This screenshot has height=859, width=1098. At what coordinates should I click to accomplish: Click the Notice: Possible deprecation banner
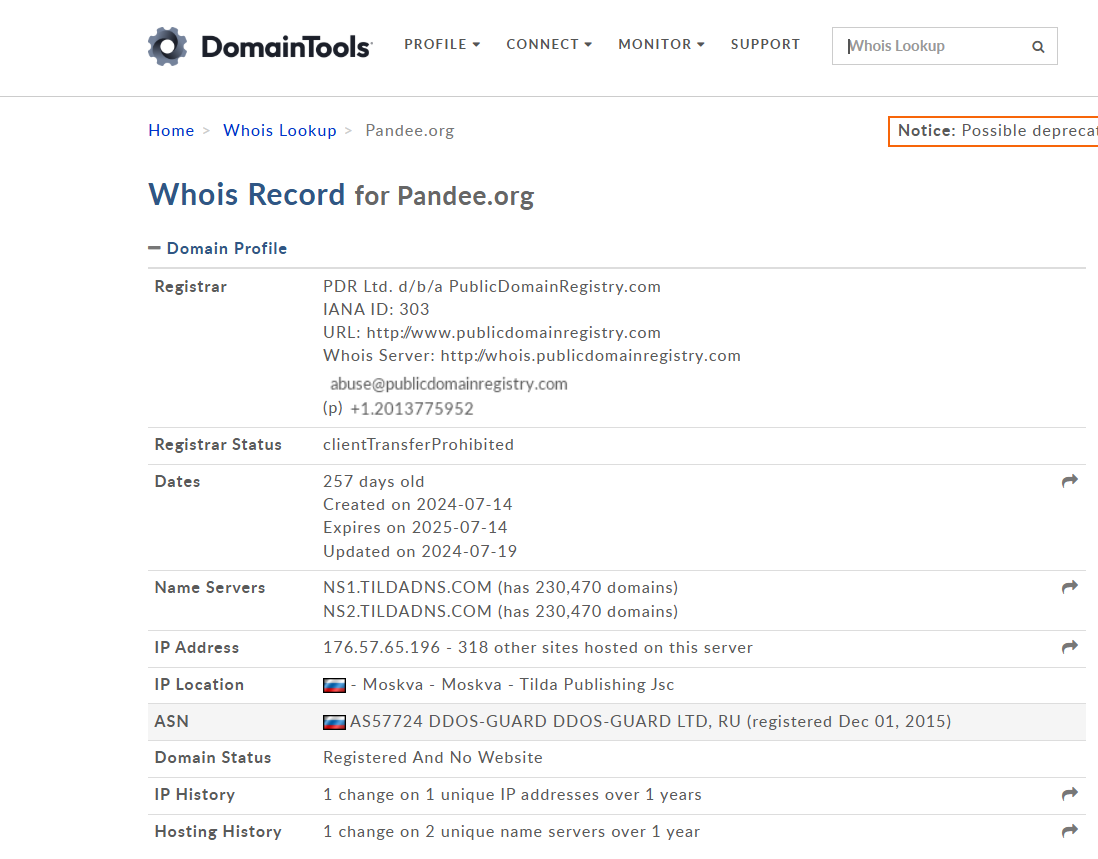[x=994, y=131]
